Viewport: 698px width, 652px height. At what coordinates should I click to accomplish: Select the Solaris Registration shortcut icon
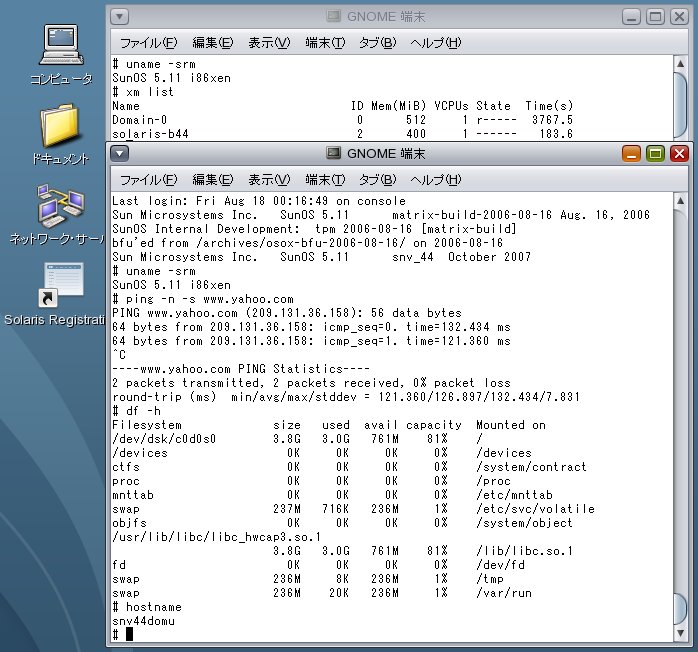point(56,285)
